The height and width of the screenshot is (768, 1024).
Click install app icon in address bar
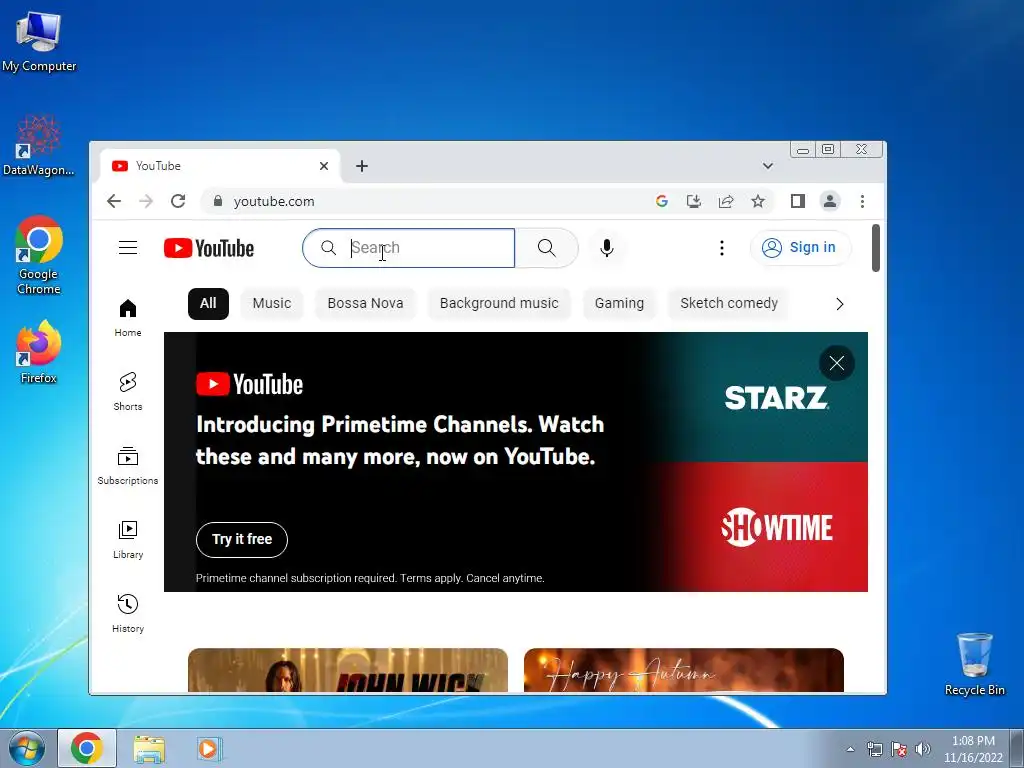694,201
